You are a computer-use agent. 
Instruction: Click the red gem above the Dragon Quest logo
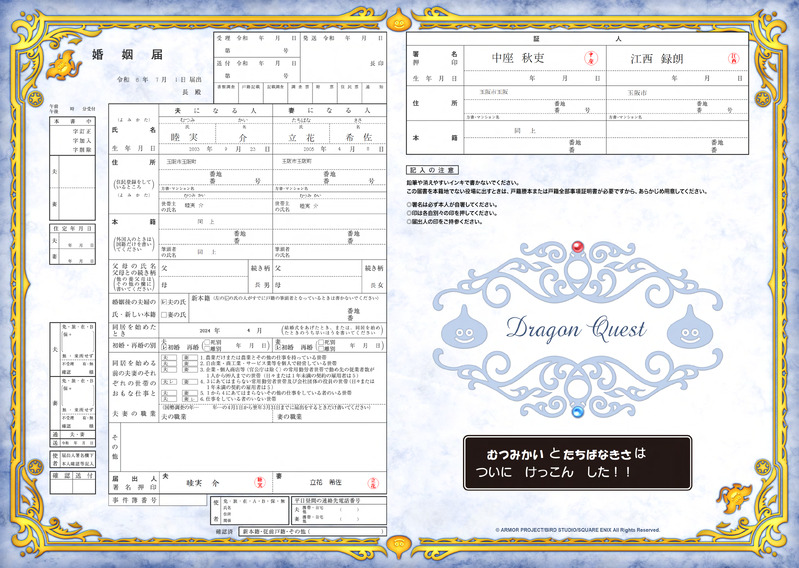pos(577,247)
